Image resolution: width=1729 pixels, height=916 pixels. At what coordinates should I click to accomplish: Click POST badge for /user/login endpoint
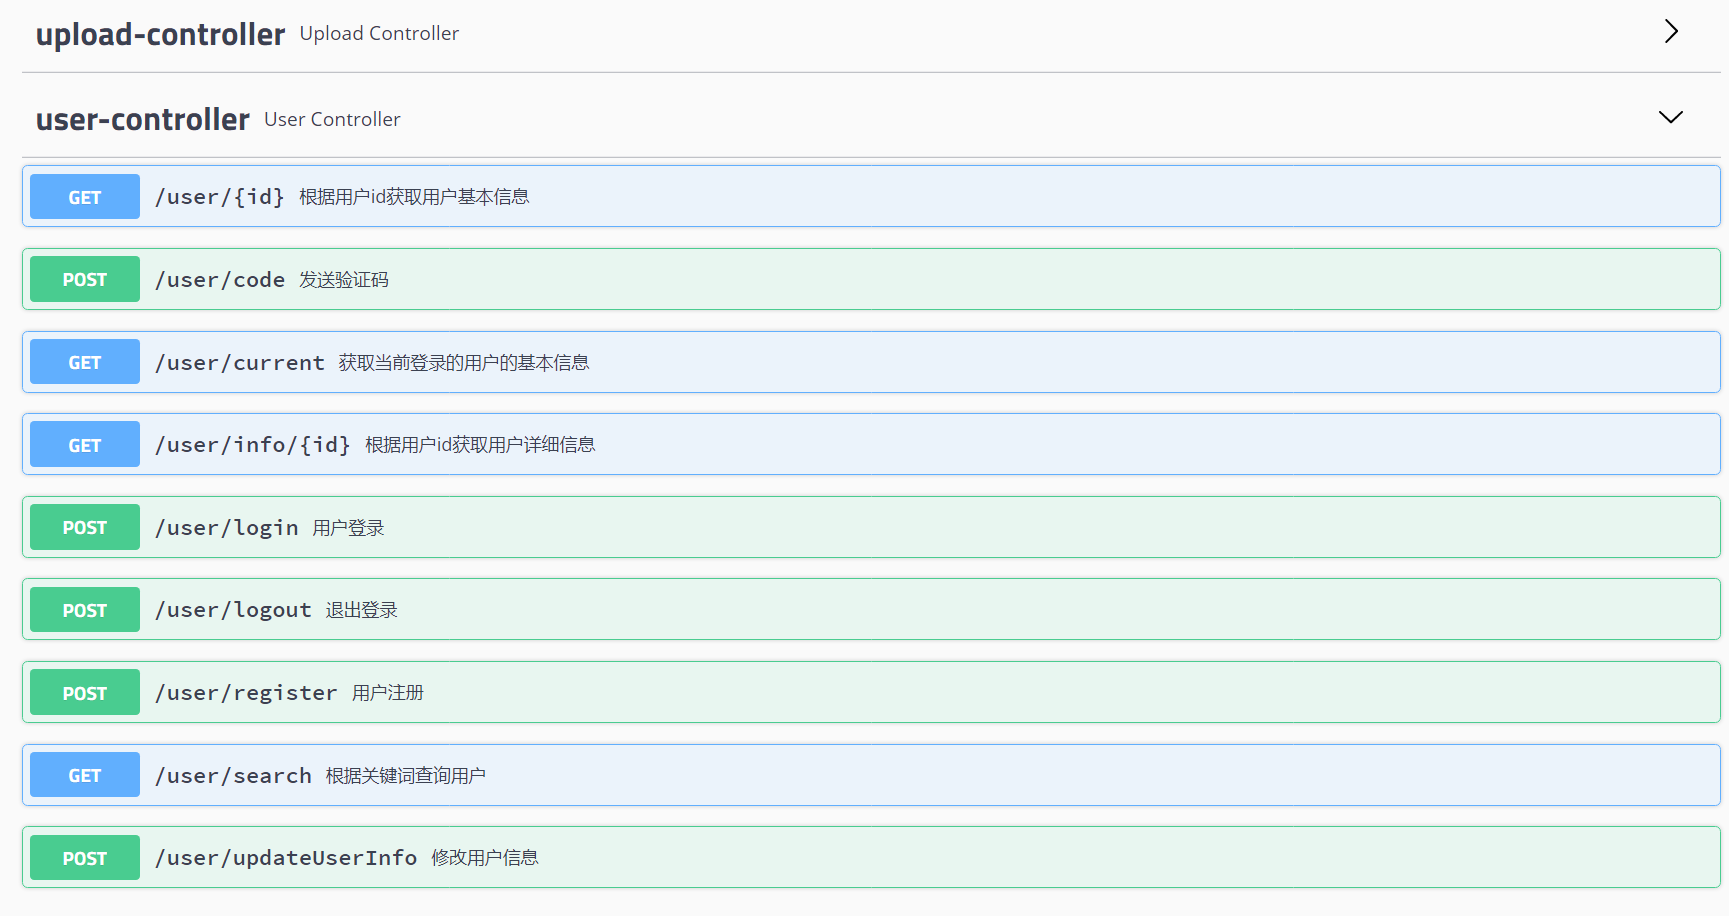click(85, 528)
